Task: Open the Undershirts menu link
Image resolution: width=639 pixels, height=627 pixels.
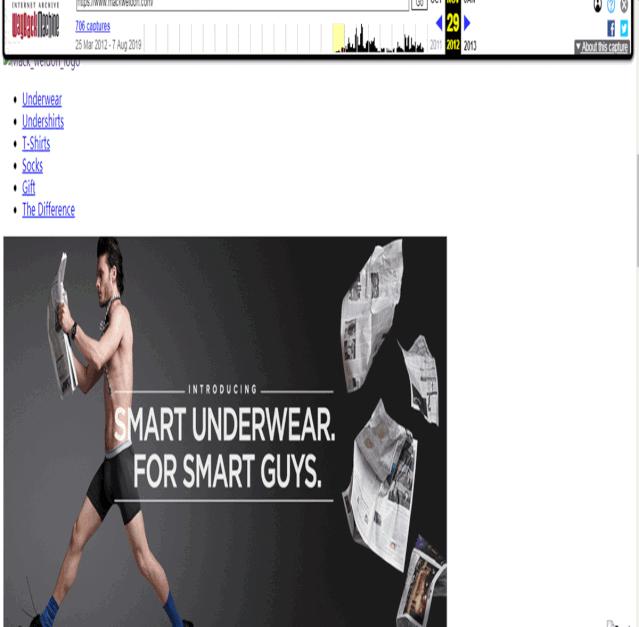Action: (43, 121)
